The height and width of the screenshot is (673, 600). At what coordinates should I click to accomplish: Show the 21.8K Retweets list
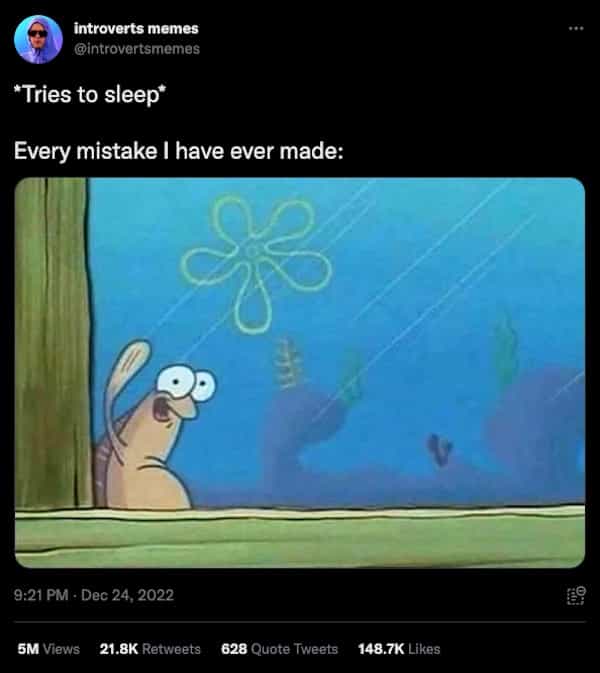click(150, 649)
